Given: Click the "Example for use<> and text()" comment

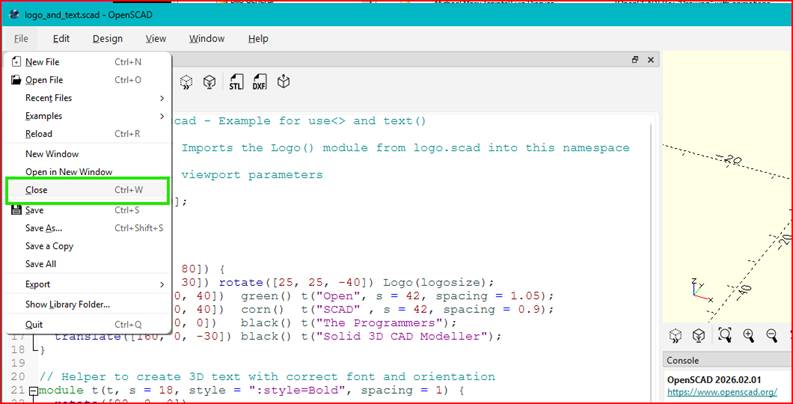Looking at the screenshot, I should click(x=322, y=121).
